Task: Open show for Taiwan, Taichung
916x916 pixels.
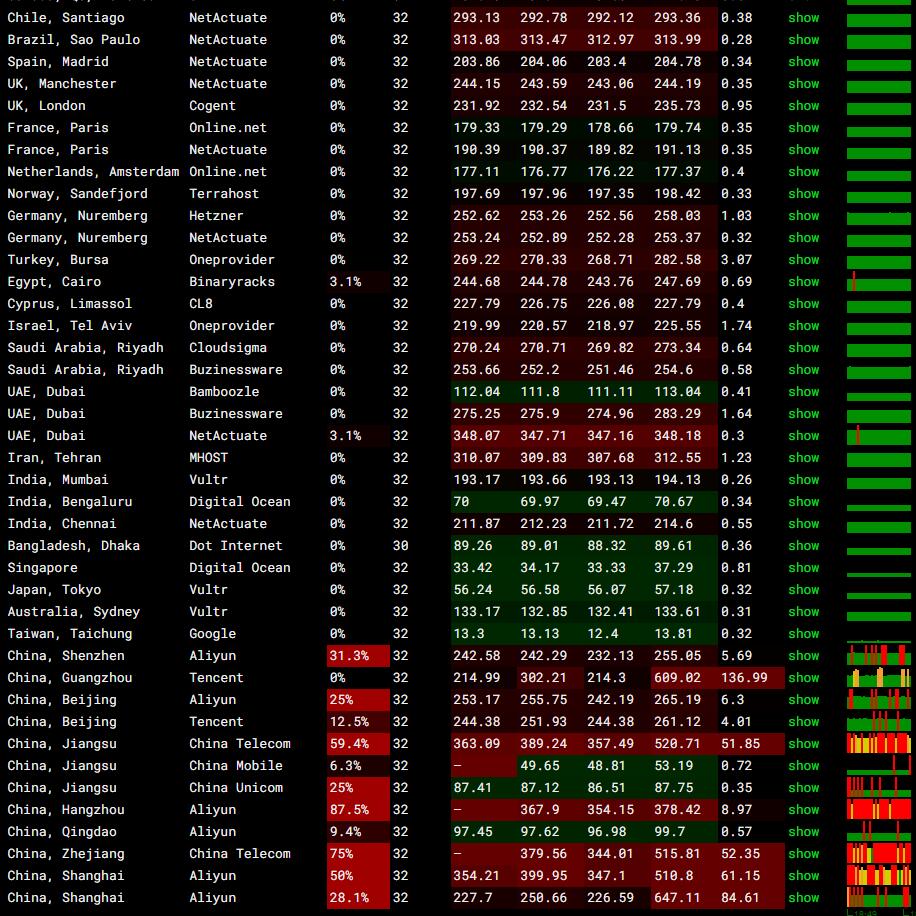Action: [x=803, y=633]
